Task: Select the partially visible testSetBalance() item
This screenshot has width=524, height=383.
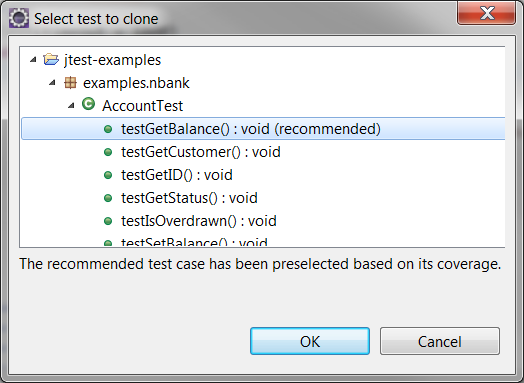Action: [194, 242]
